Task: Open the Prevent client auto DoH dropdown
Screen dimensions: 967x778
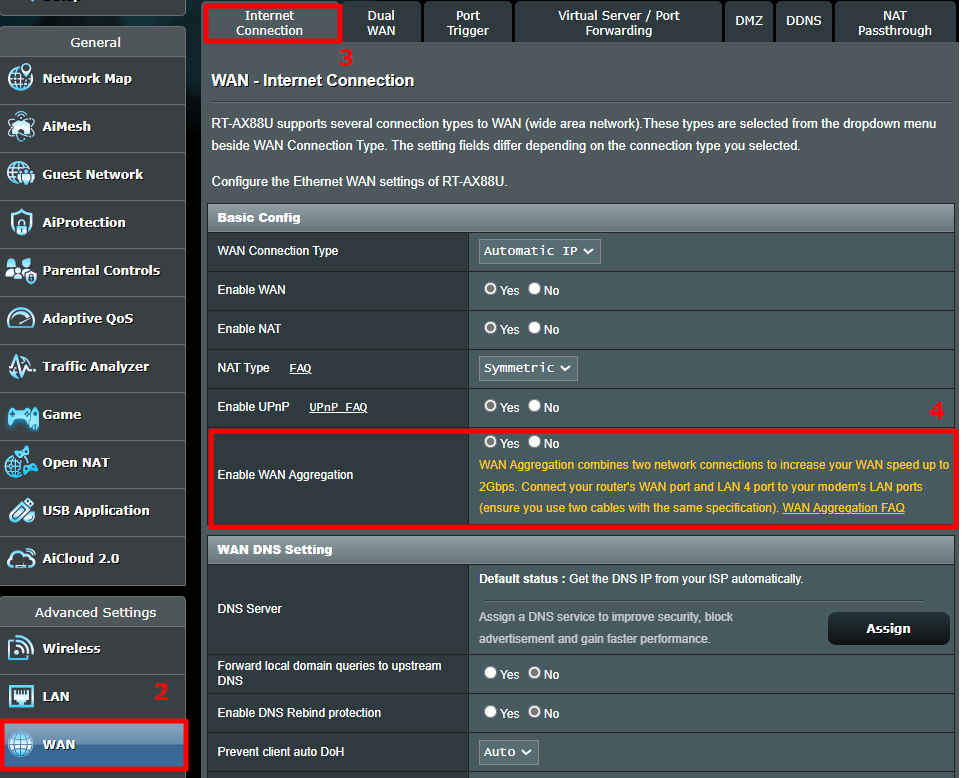Action: (509, 752)
